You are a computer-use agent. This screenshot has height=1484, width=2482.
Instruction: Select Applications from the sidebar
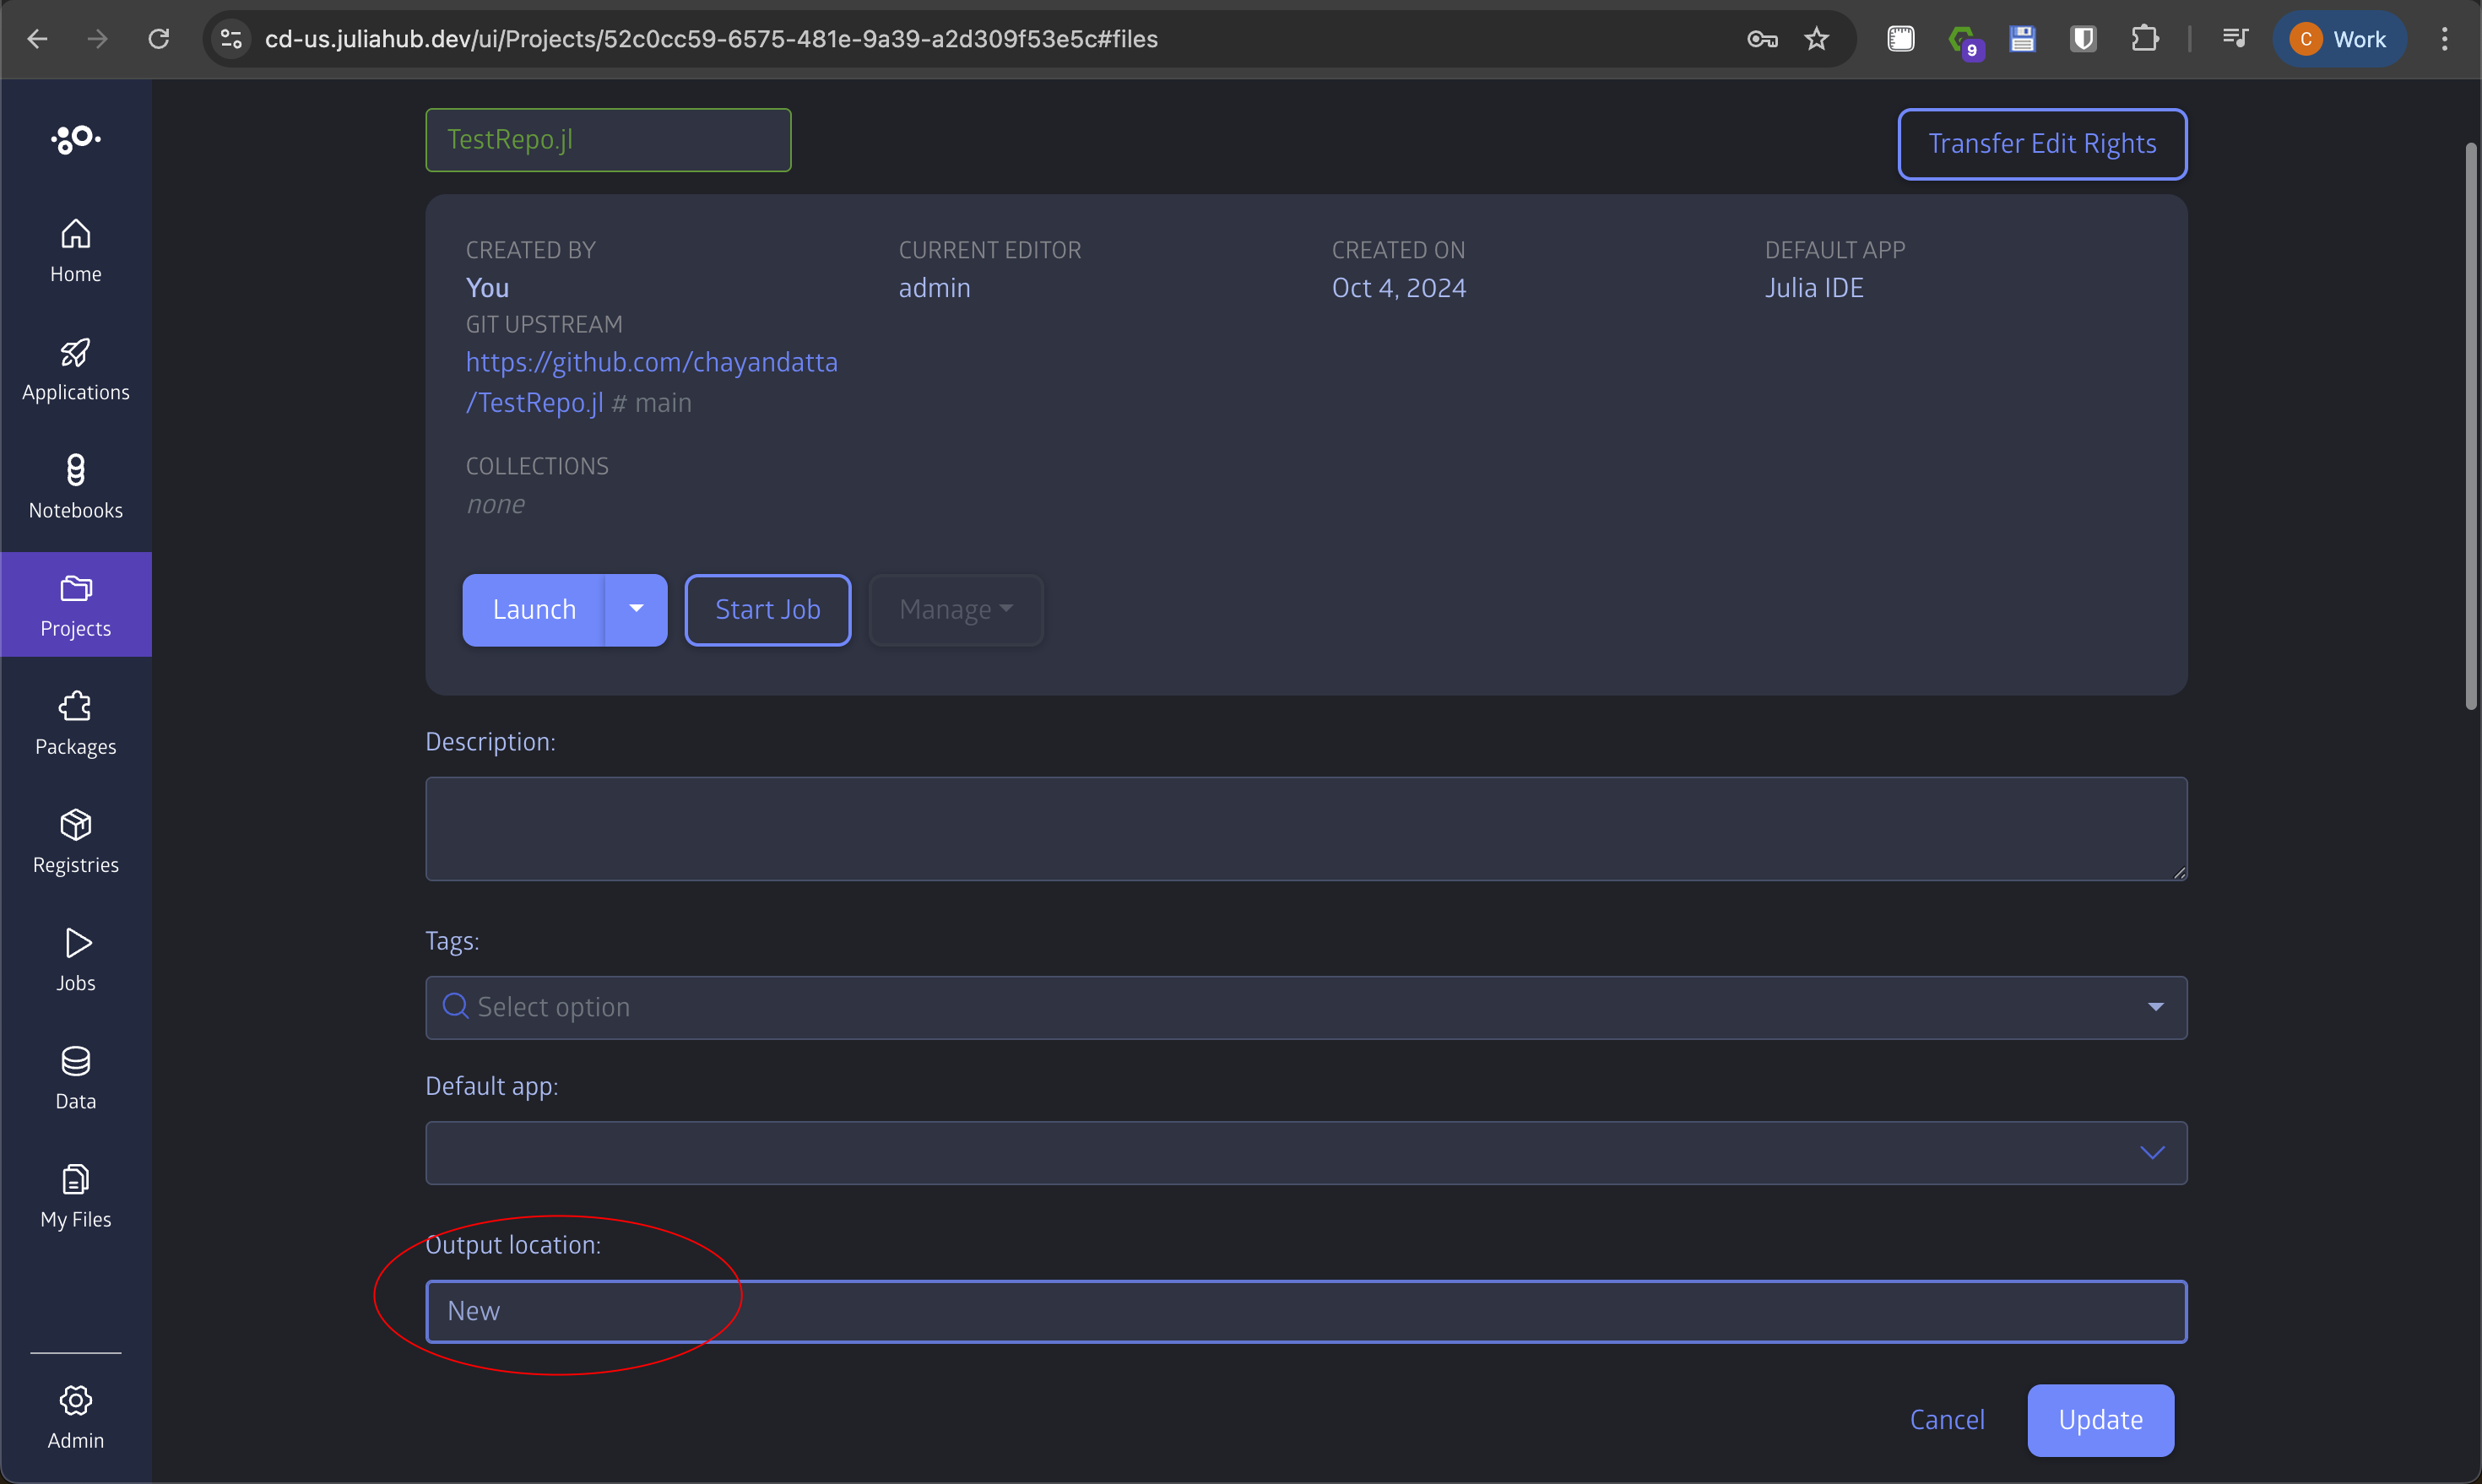pyautogui.click(x=75, y=370)
